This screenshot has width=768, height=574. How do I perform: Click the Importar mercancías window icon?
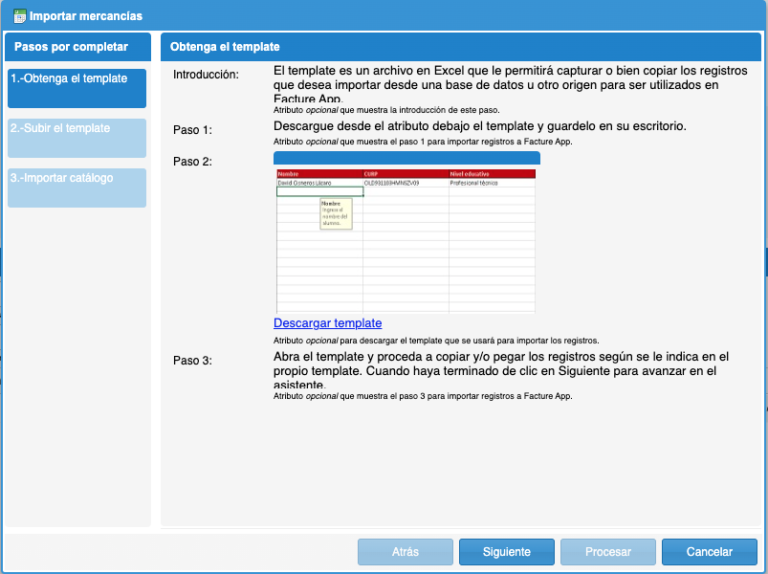[x=19, y=16]
